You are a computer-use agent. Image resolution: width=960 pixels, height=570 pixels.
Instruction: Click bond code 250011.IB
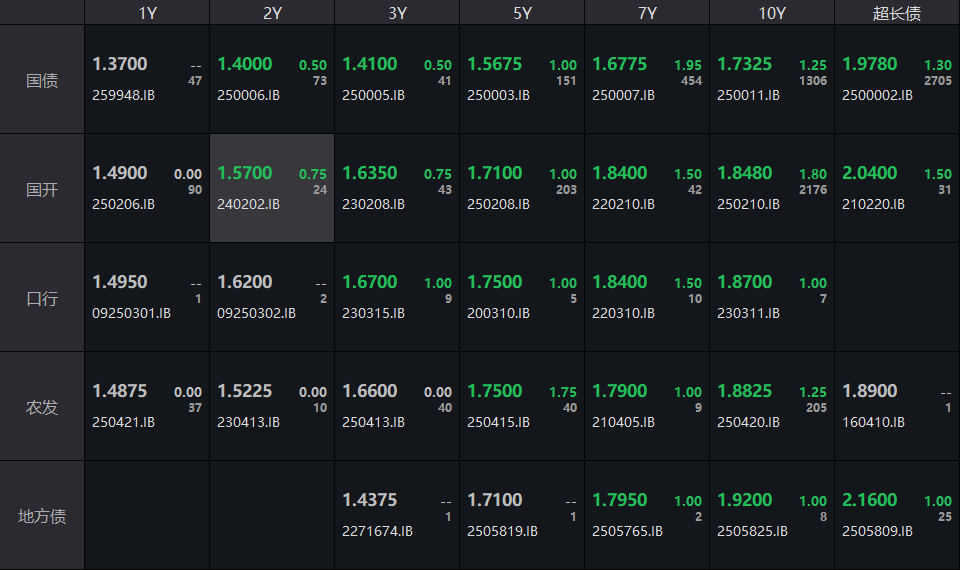tap(748, 96)
